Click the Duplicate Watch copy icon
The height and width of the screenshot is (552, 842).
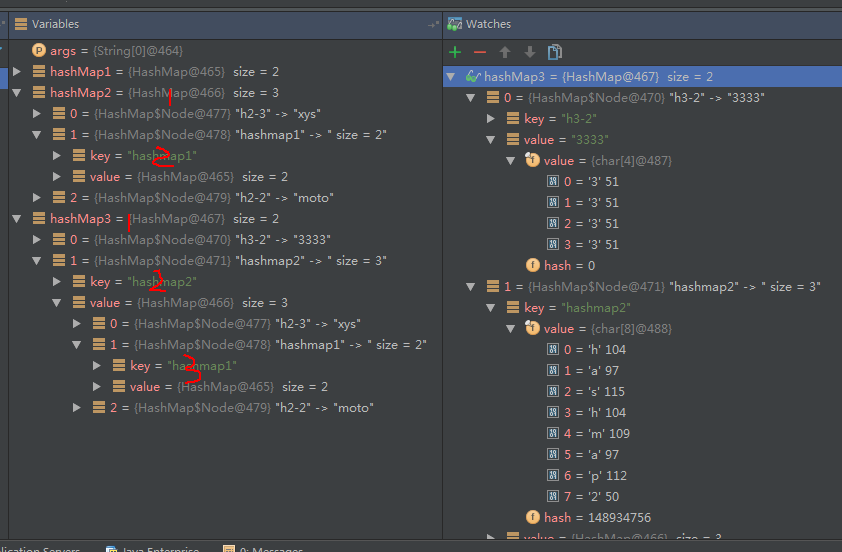(x=555, y=52)
